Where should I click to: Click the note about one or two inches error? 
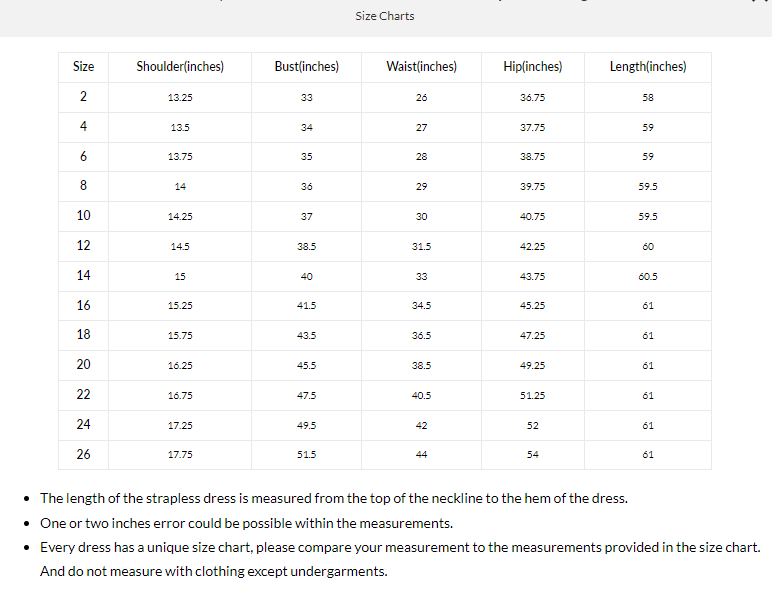pos(246,523)
